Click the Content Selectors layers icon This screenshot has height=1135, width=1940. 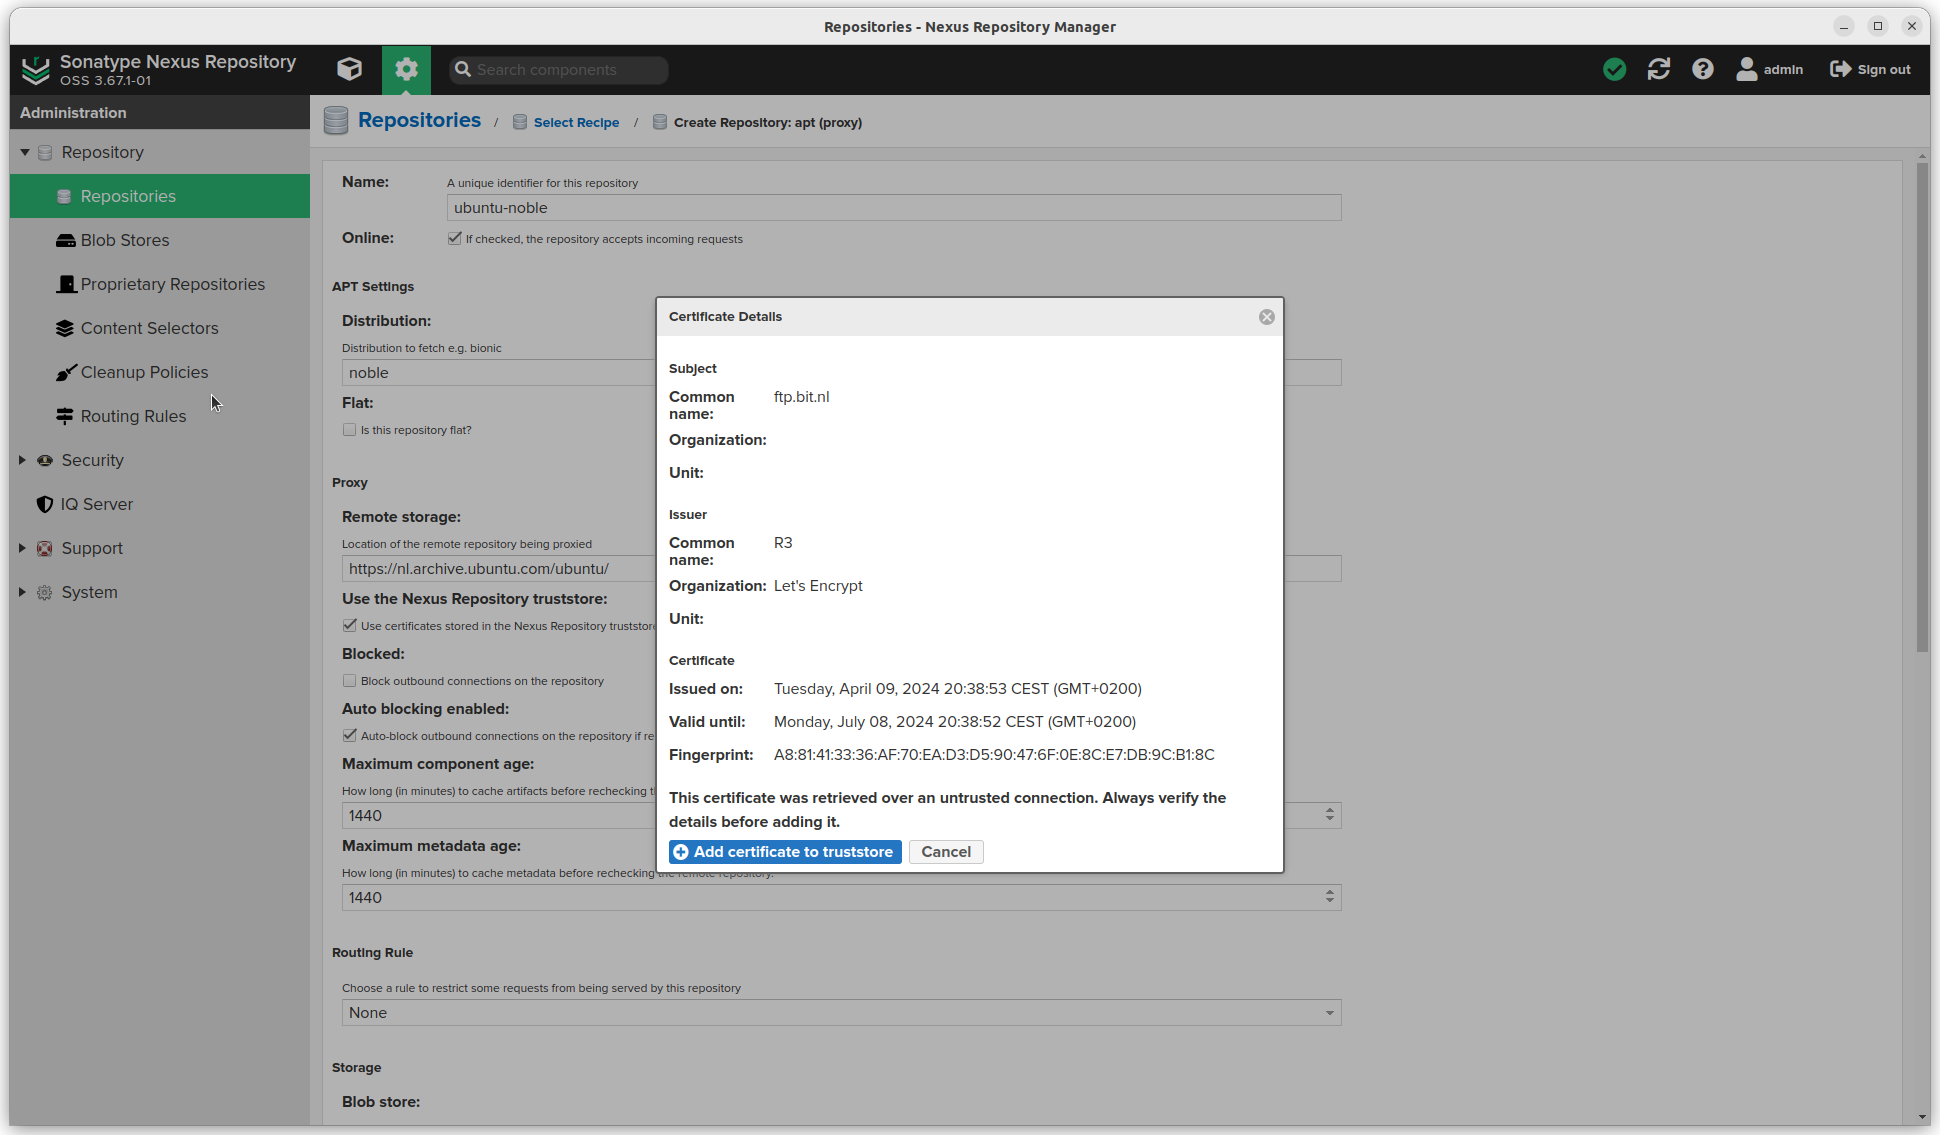(65, 328)
